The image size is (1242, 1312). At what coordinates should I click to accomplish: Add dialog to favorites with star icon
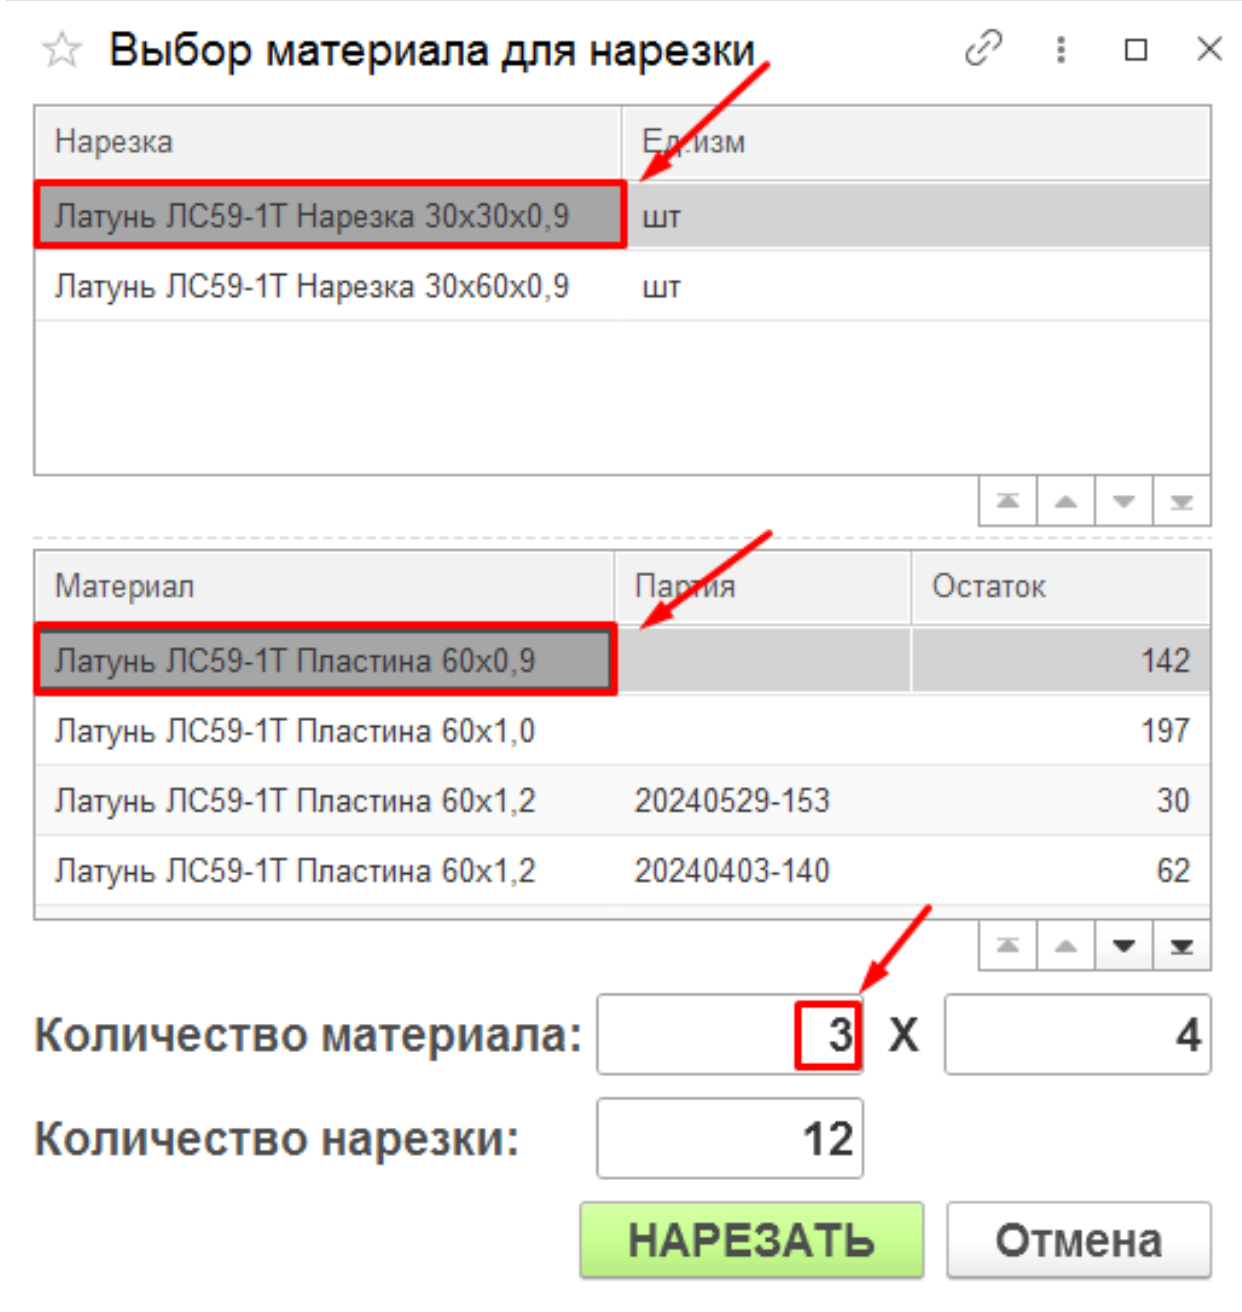[x=62, y=49]
